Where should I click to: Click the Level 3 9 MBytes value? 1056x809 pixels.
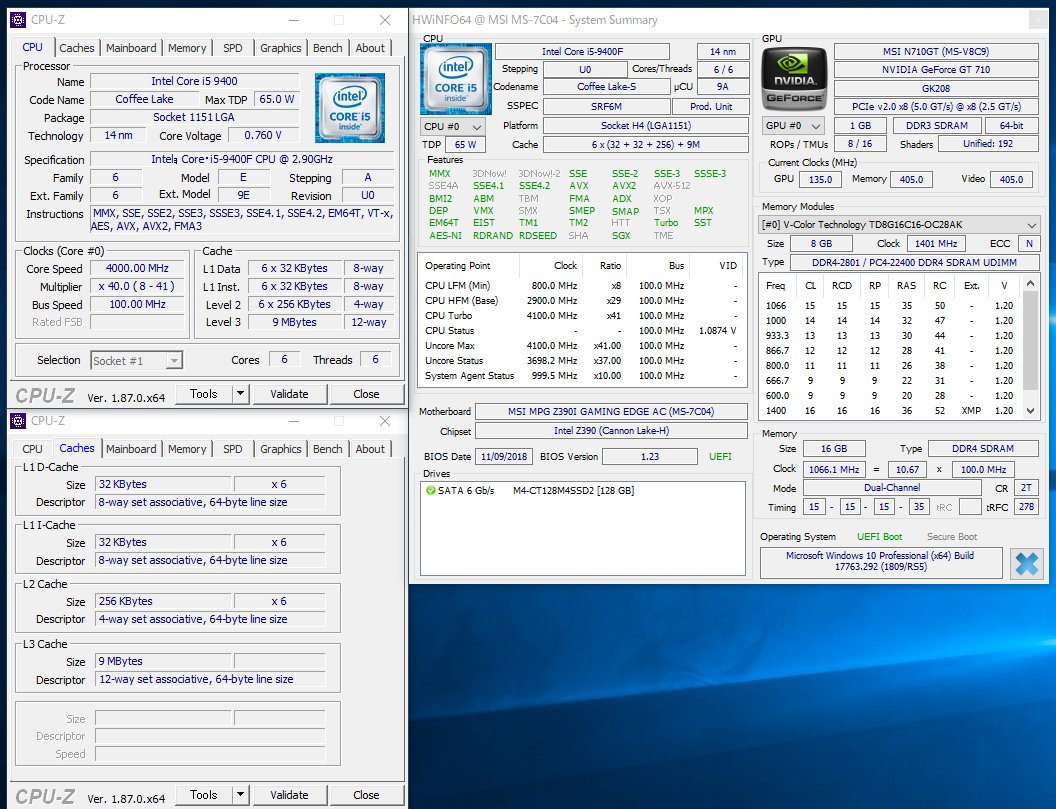pos(294,322)
